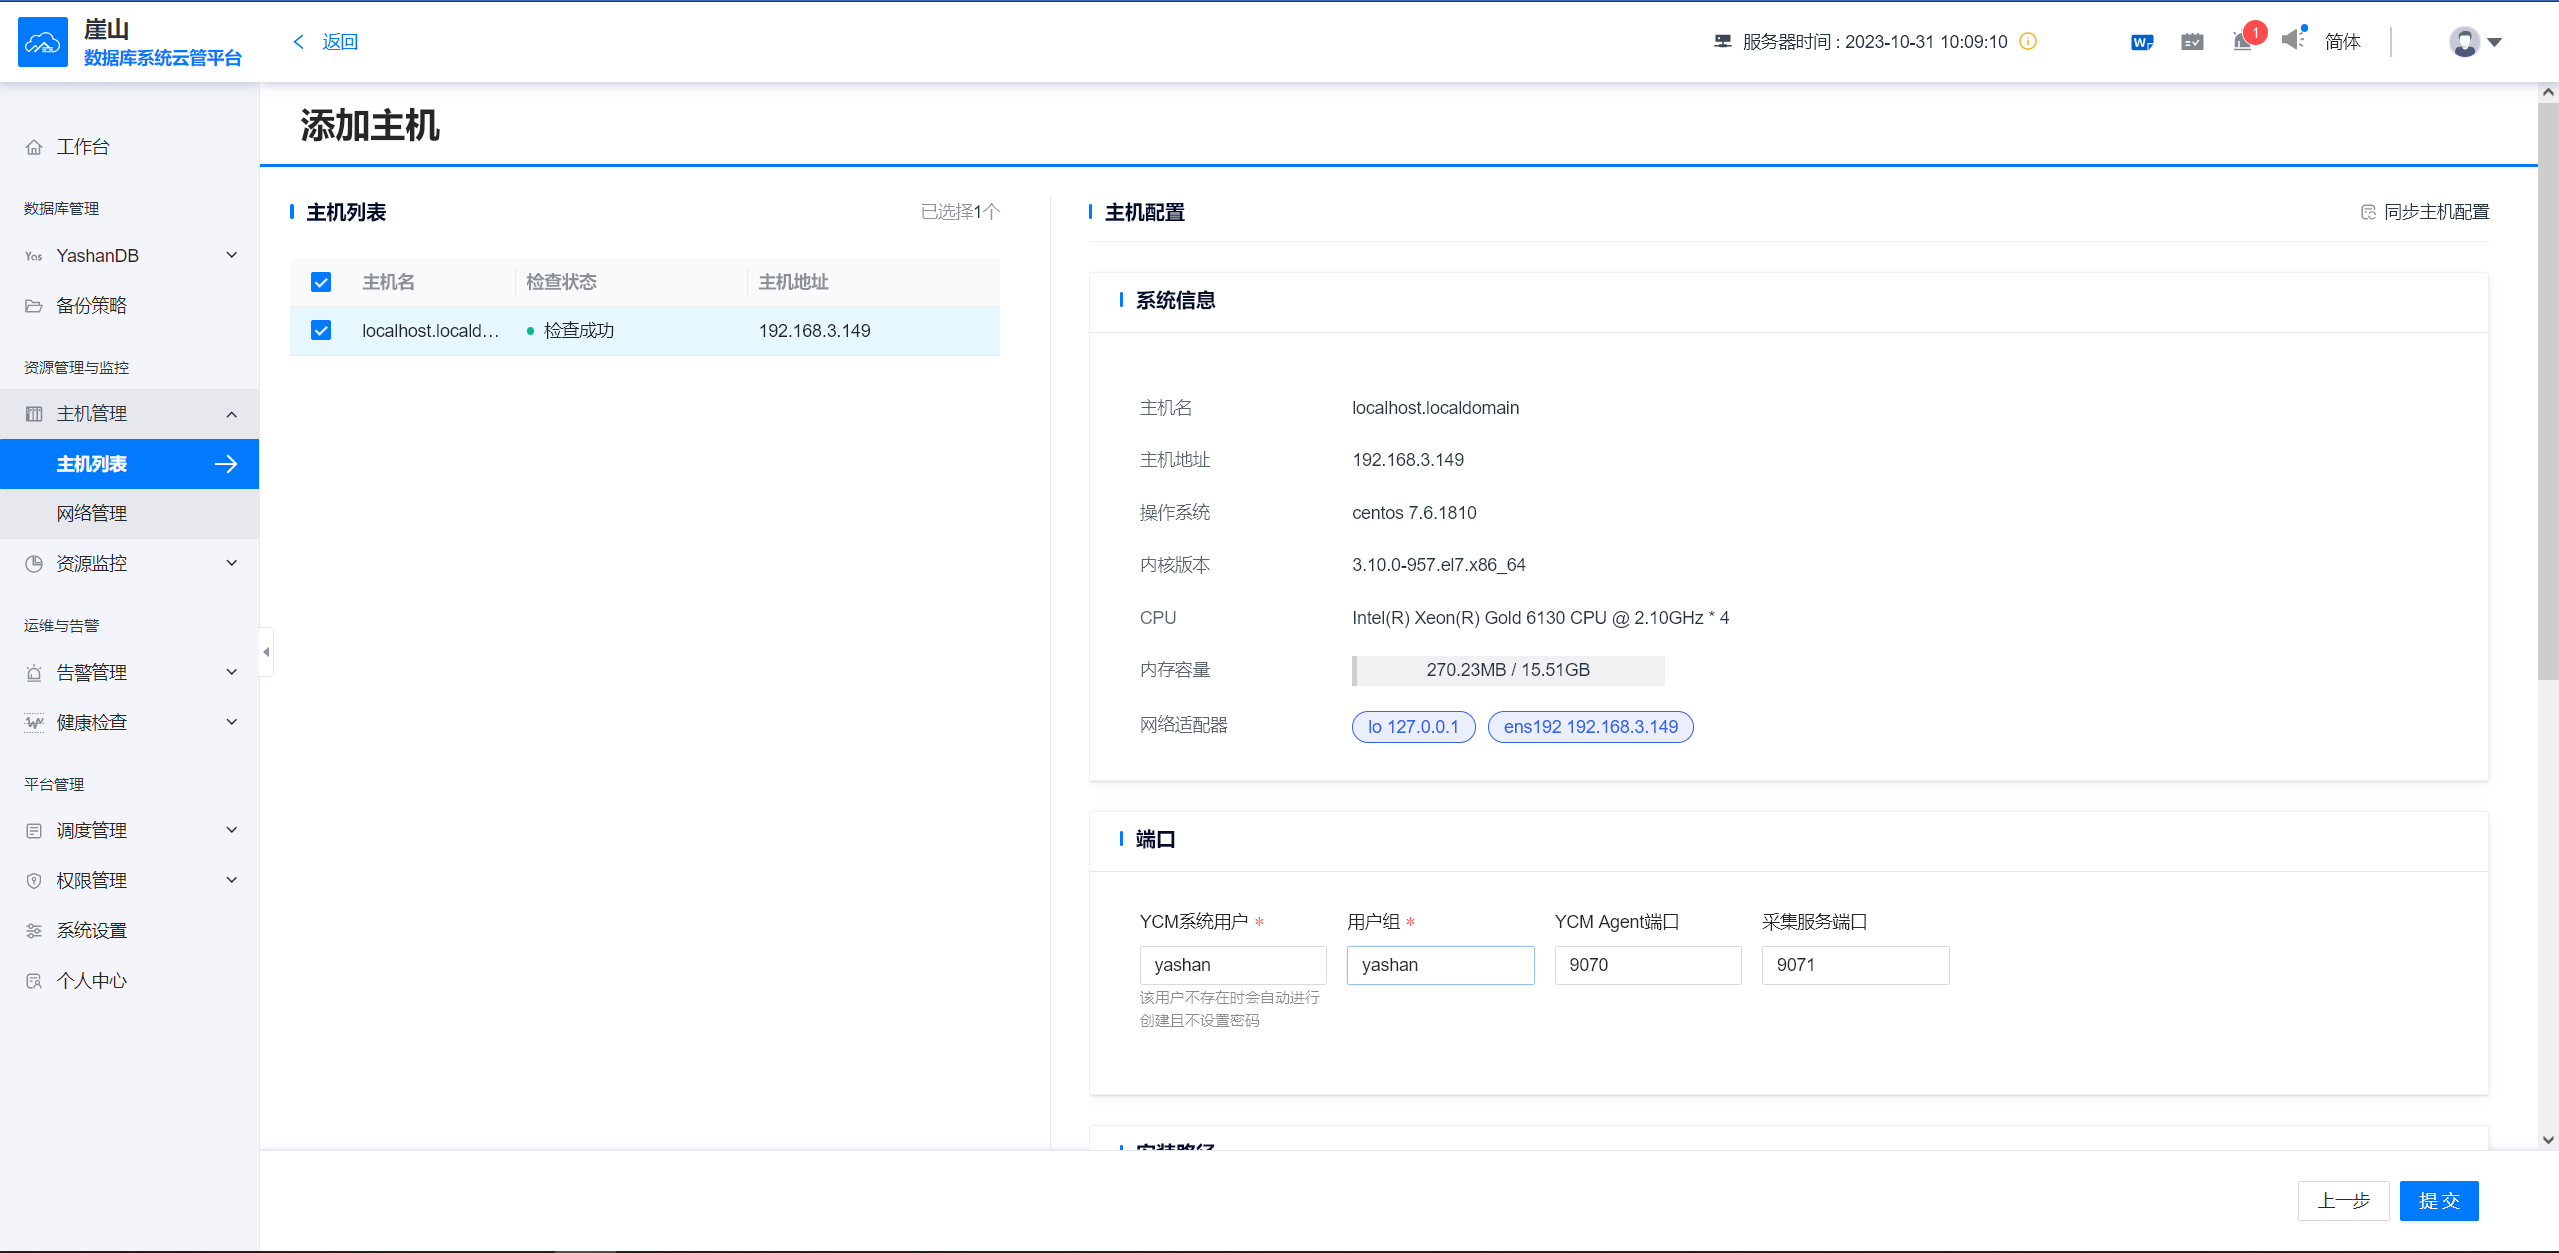The height and width of the screenshot is (1253, 2559).
Task: Click the 提交 submit button
Action: coord(2438,1200)
